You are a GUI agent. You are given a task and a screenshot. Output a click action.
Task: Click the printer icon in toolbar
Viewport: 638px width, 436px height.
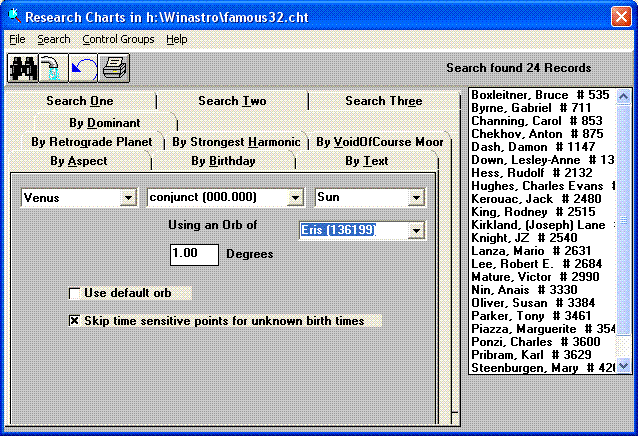pos(113,68)
